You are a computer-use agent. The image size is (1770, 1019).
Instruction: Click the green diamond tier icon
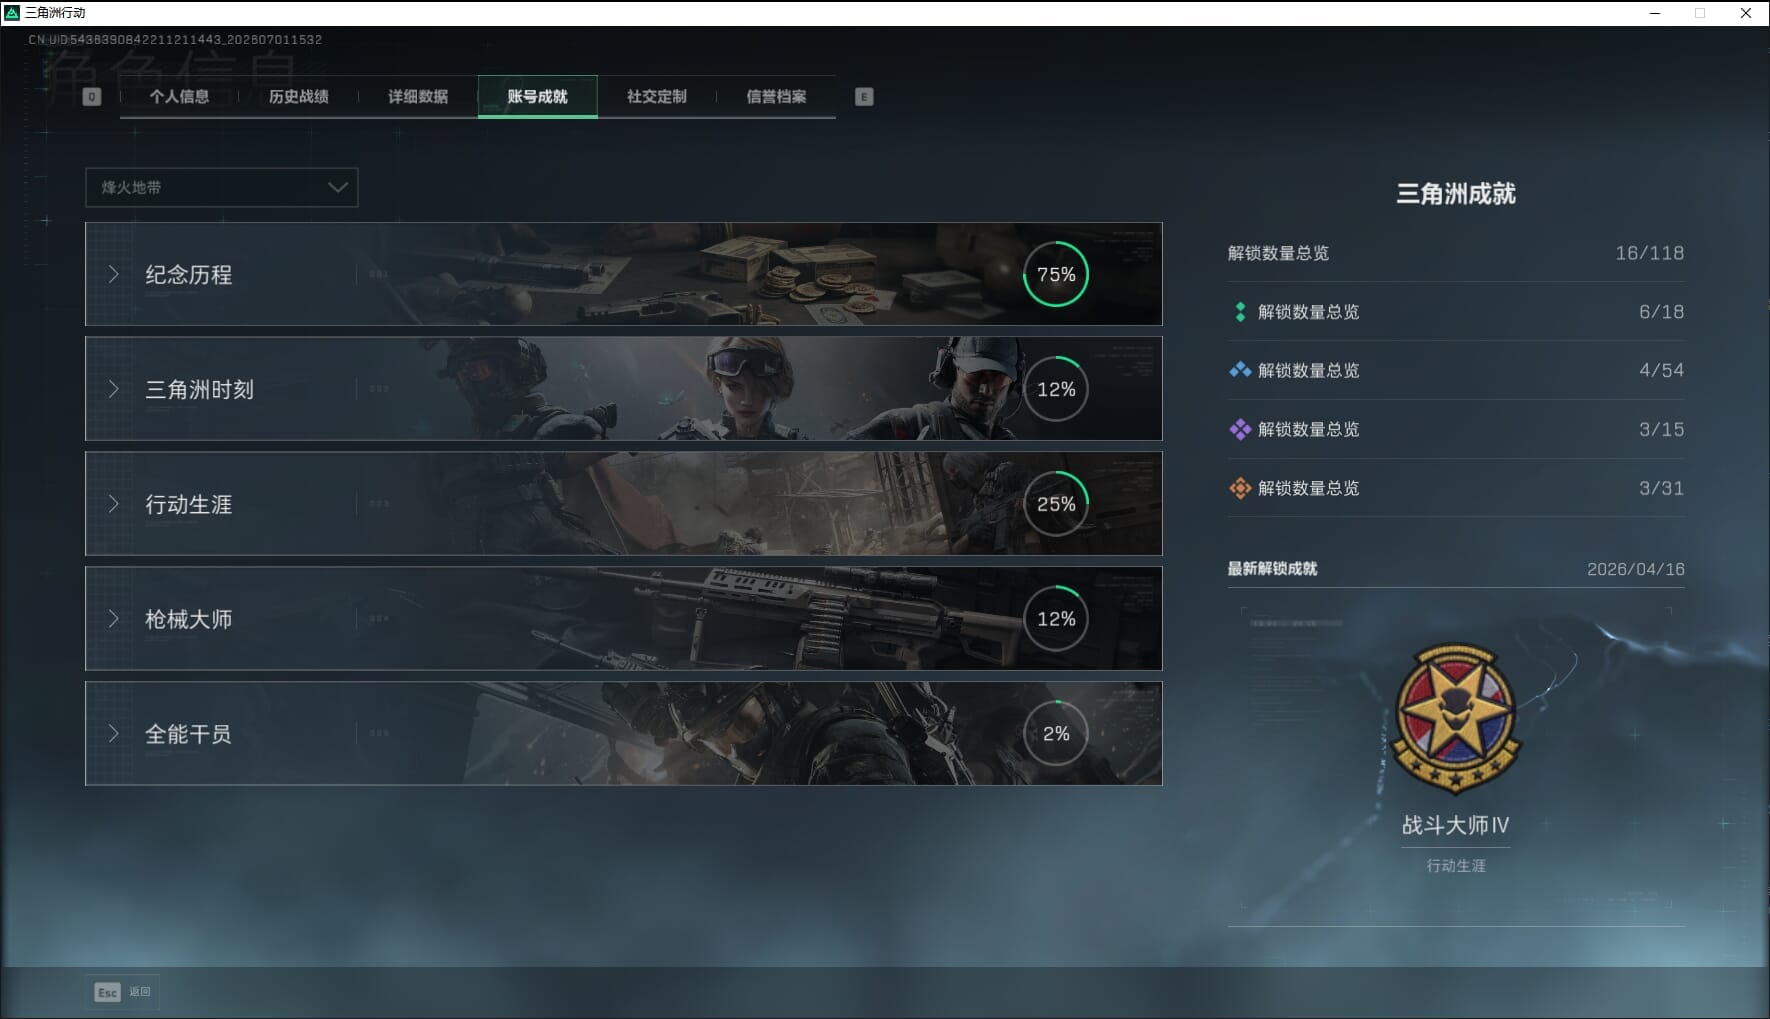(x=1240, y=312)
